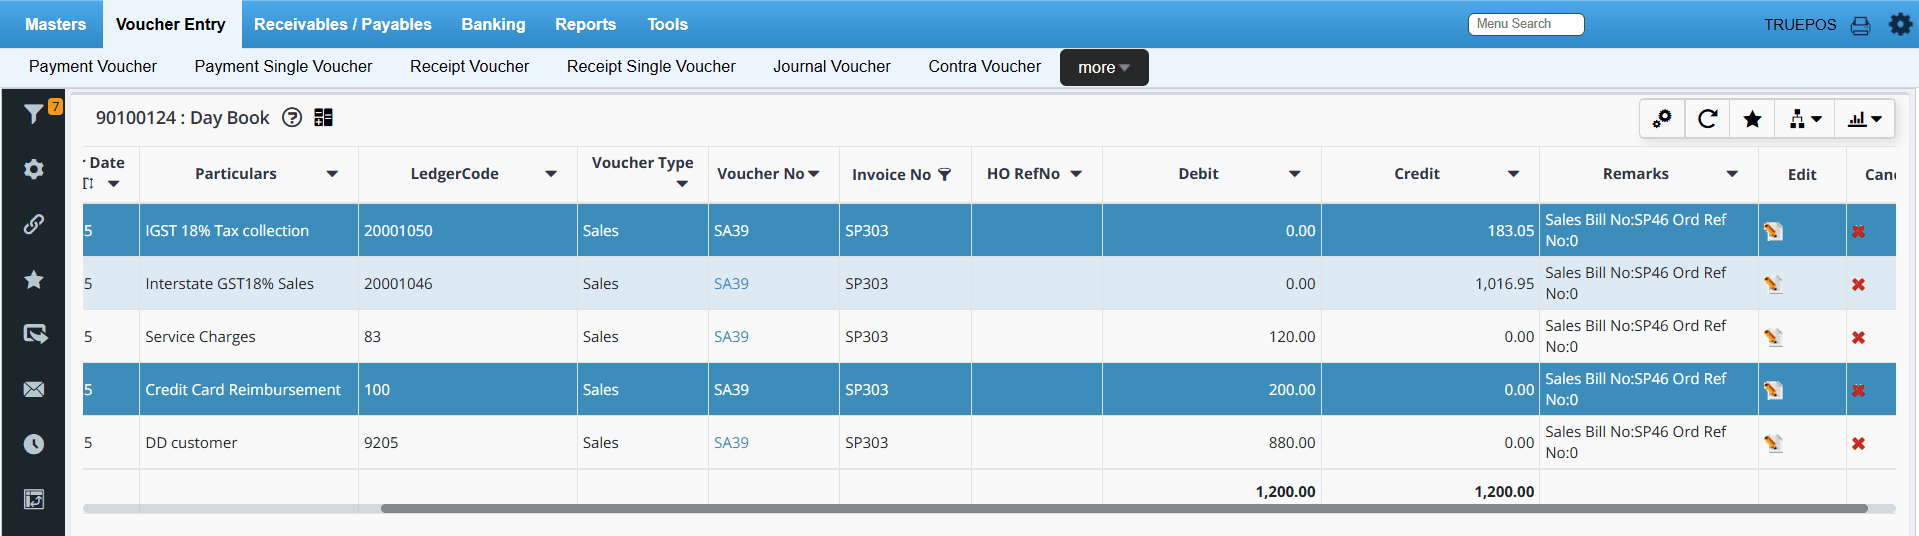Image resolution: width=1919 pixels, height=536 pixels.
Task: Open Payment Single Voucher
Action: pyautogui.click(x=283, y=67)
